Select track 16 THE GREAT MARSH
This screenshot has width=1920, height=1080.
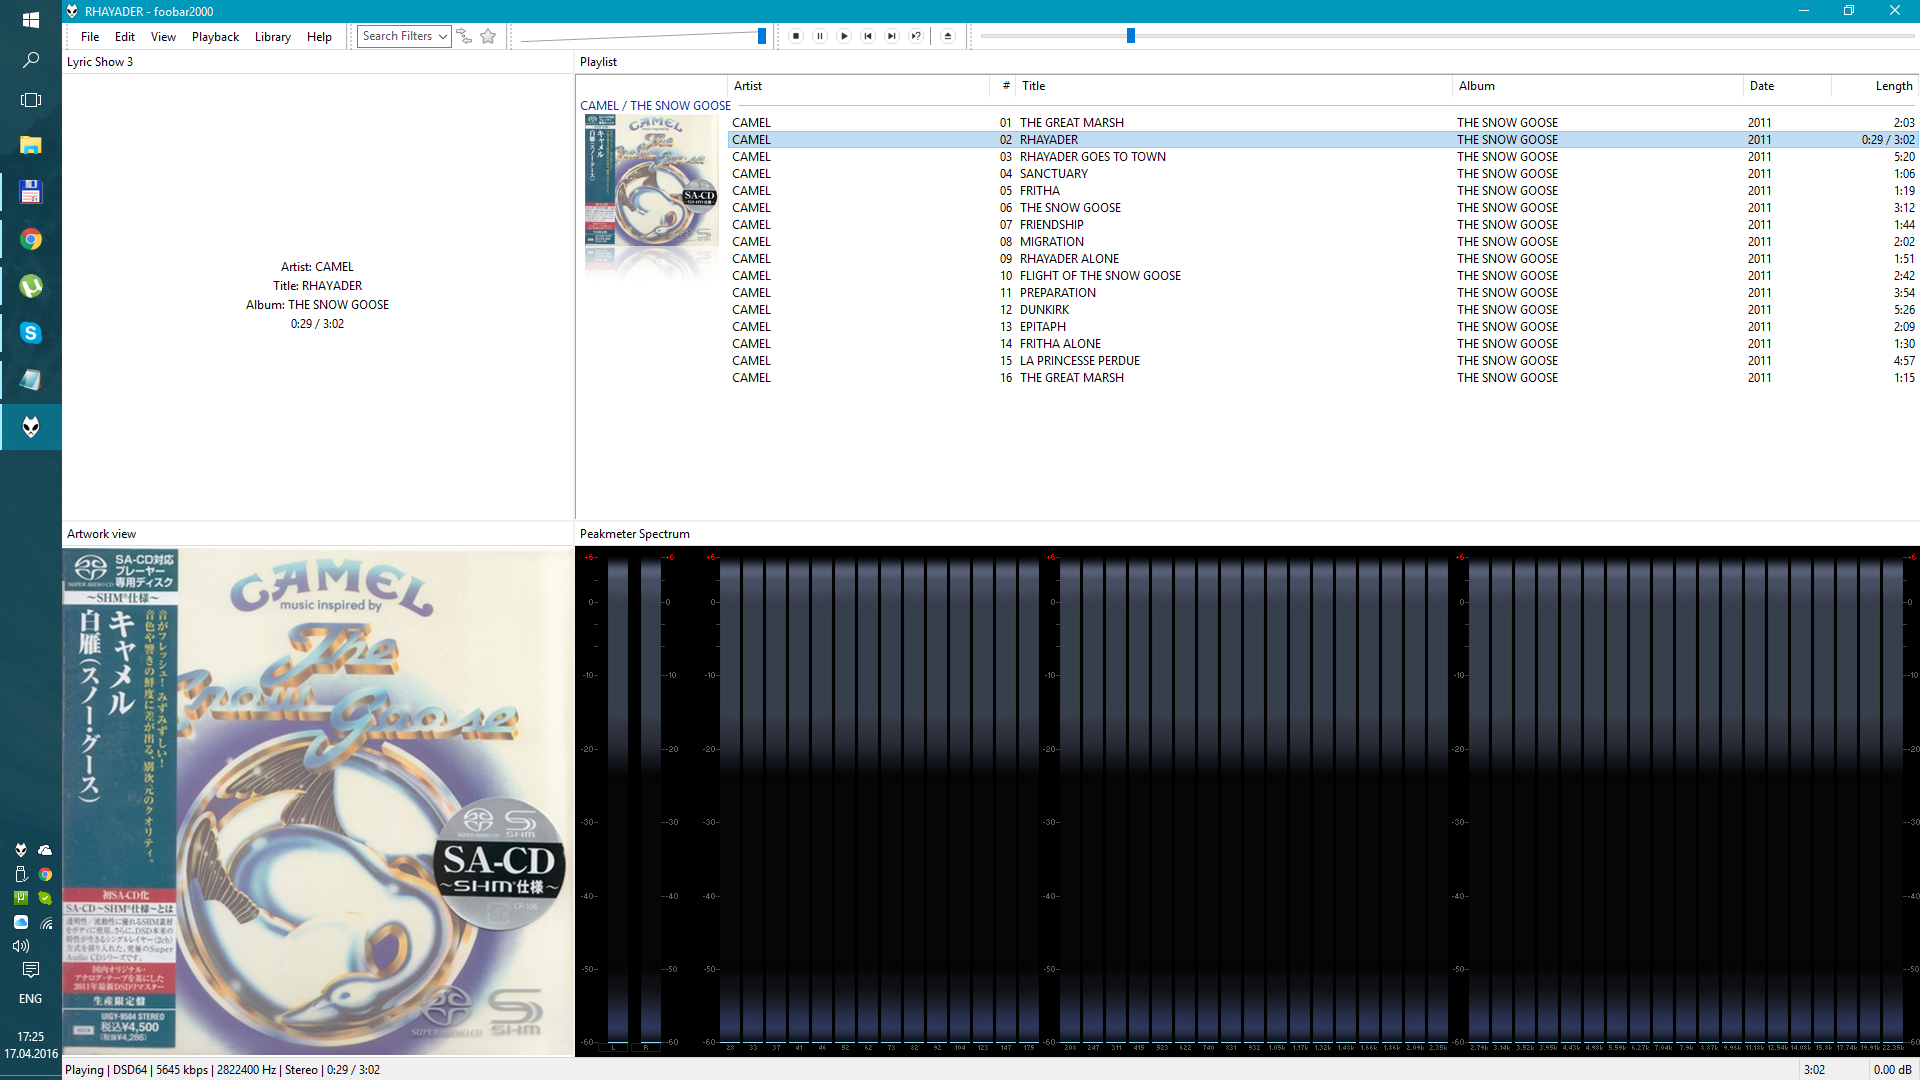pos(1322,378)
